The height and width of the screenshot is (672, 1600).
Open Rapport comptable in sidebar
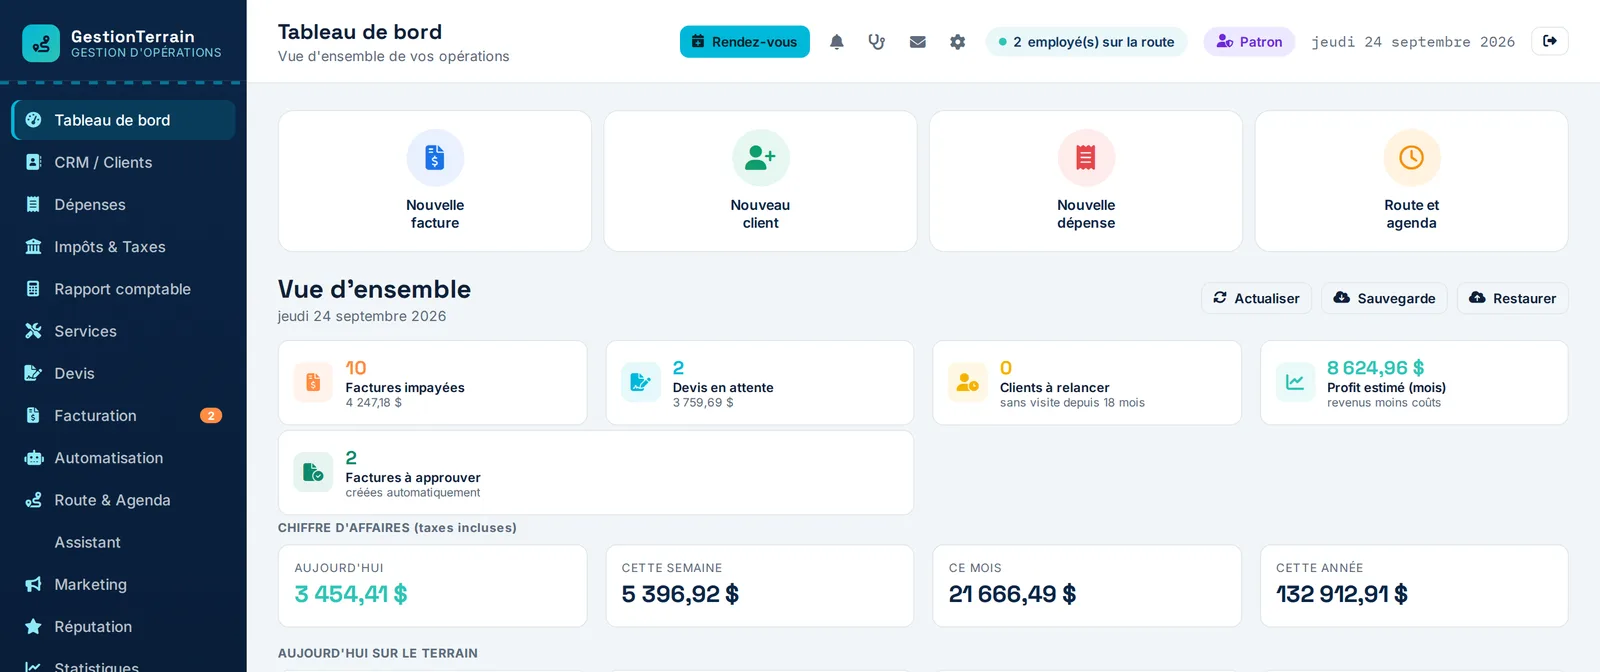(x=124, y=289)
